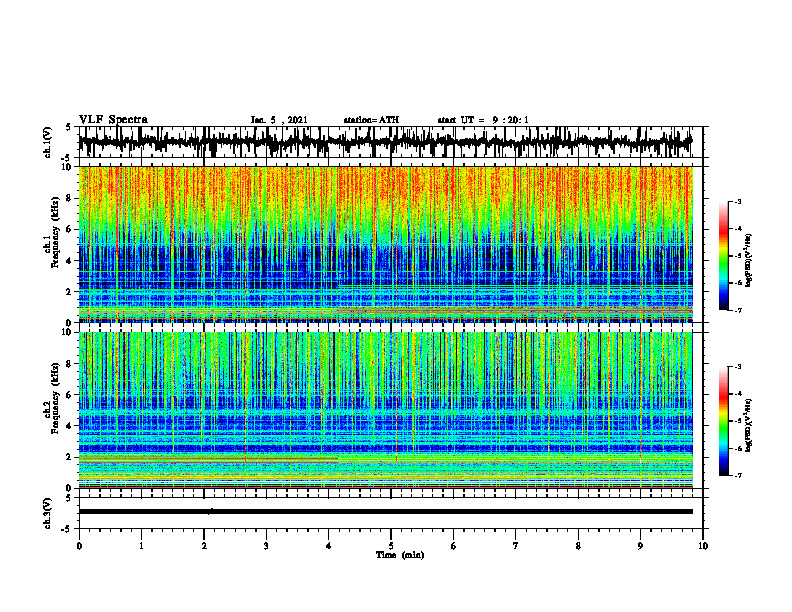Click the ch.1 spectrogram's 8 kHz tick label
The width and height of the screenshot is (792, 612).
69,198
